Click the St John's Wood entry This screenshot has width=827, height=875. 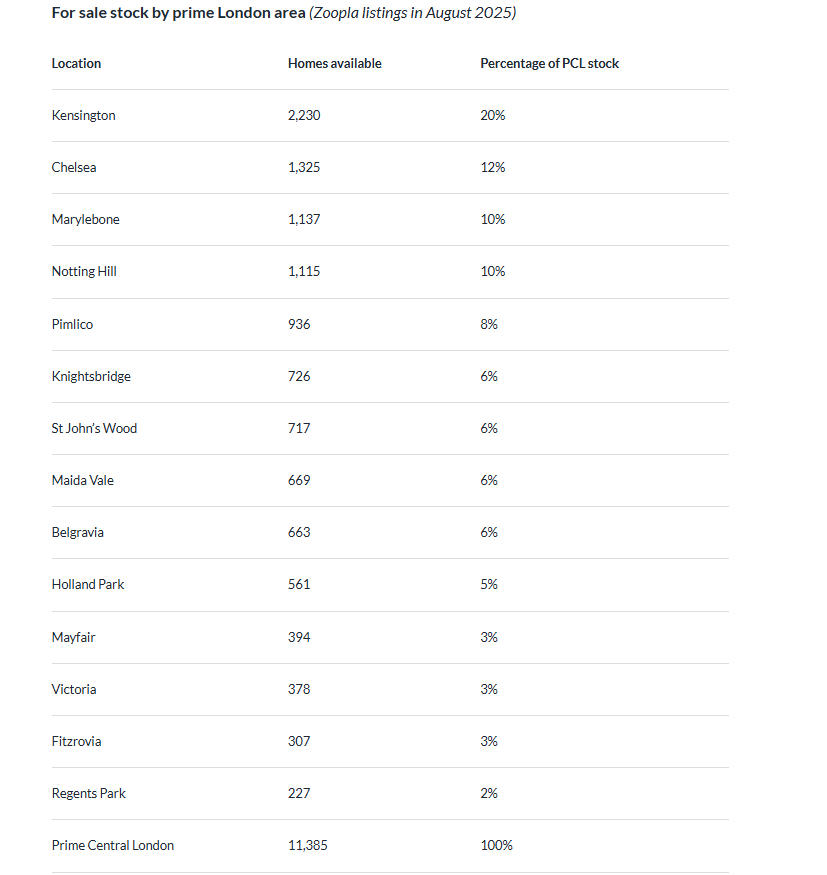[x=94, y=429]
